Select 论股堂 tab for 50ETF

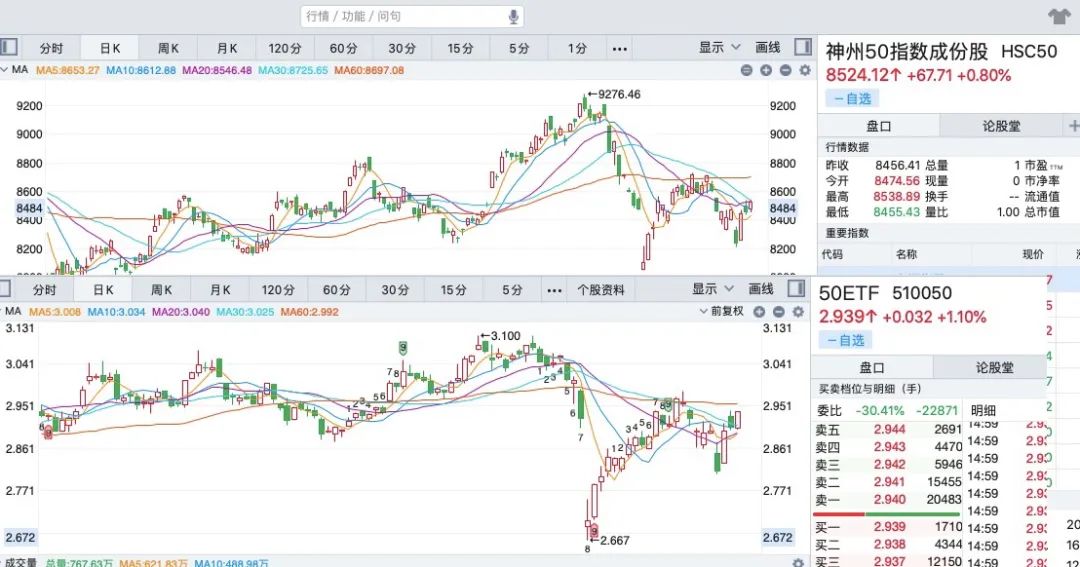click(994, 367)
